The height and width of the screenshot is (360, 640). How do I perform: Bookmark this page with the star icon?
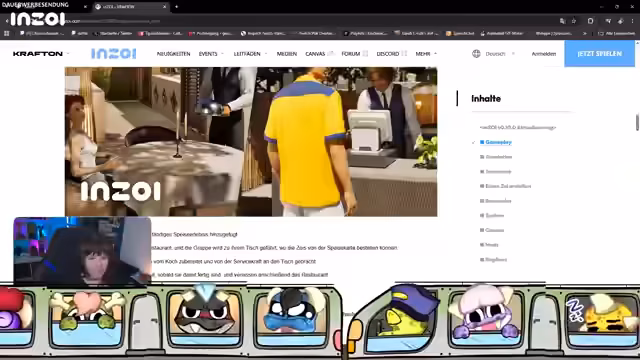[x=574, y=21]
